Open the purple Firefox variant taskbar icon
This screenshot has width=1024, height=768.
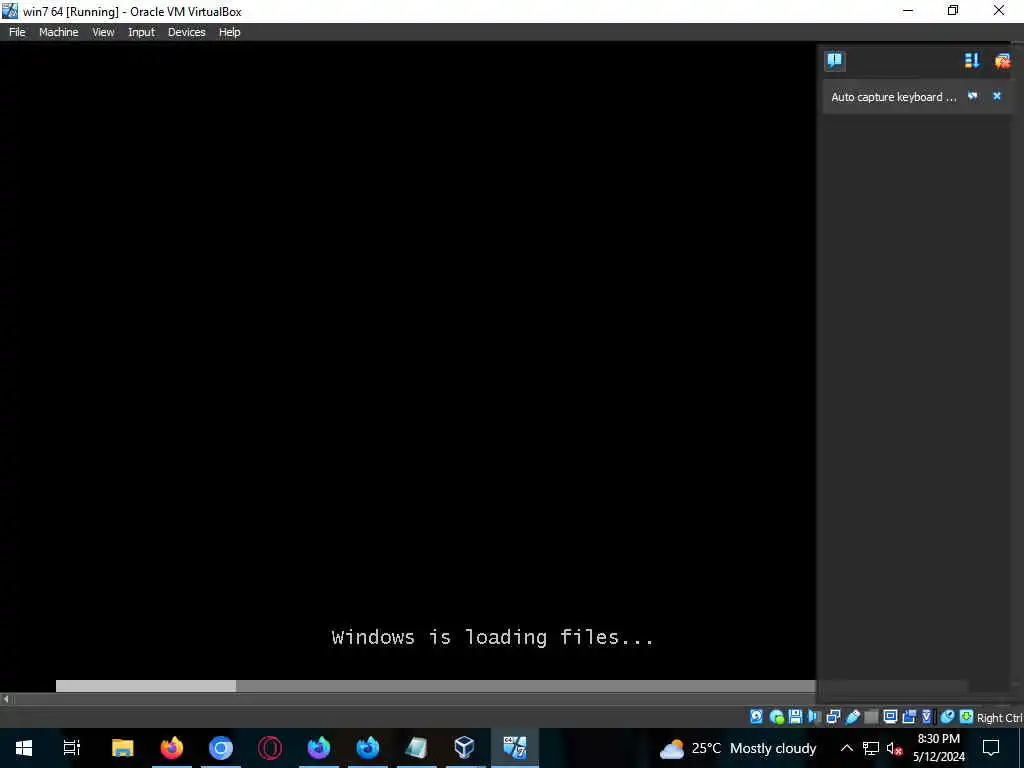(x=319, y=748)
